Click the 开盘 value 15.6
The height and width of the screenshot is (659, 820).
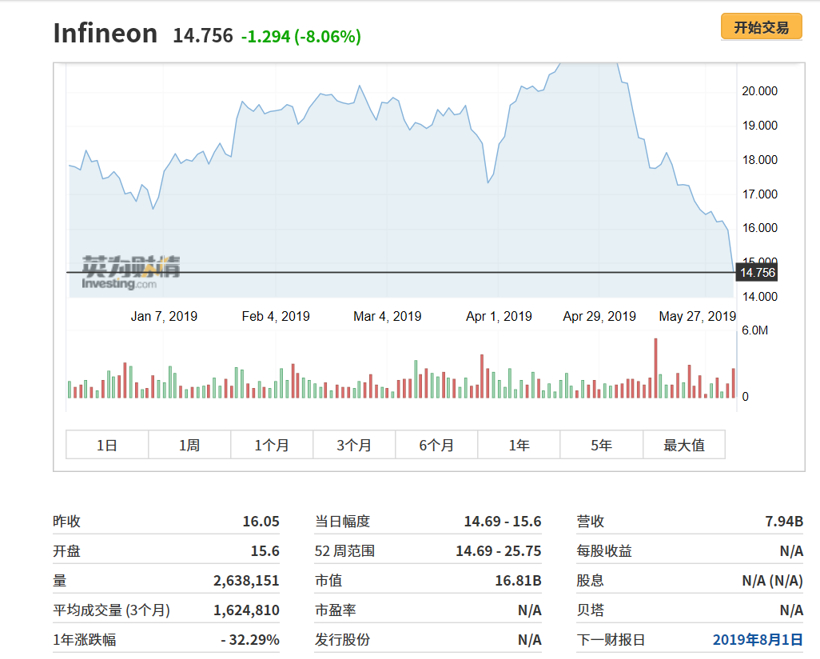(265, 551)
